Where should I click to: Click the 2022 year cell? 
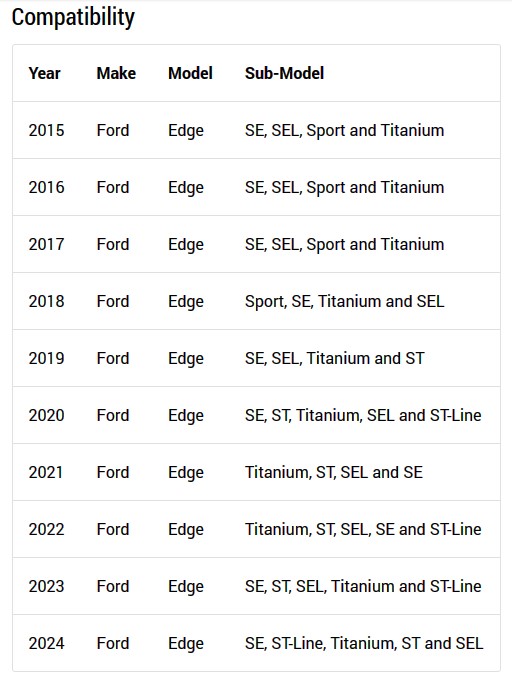tap(46, 530)
